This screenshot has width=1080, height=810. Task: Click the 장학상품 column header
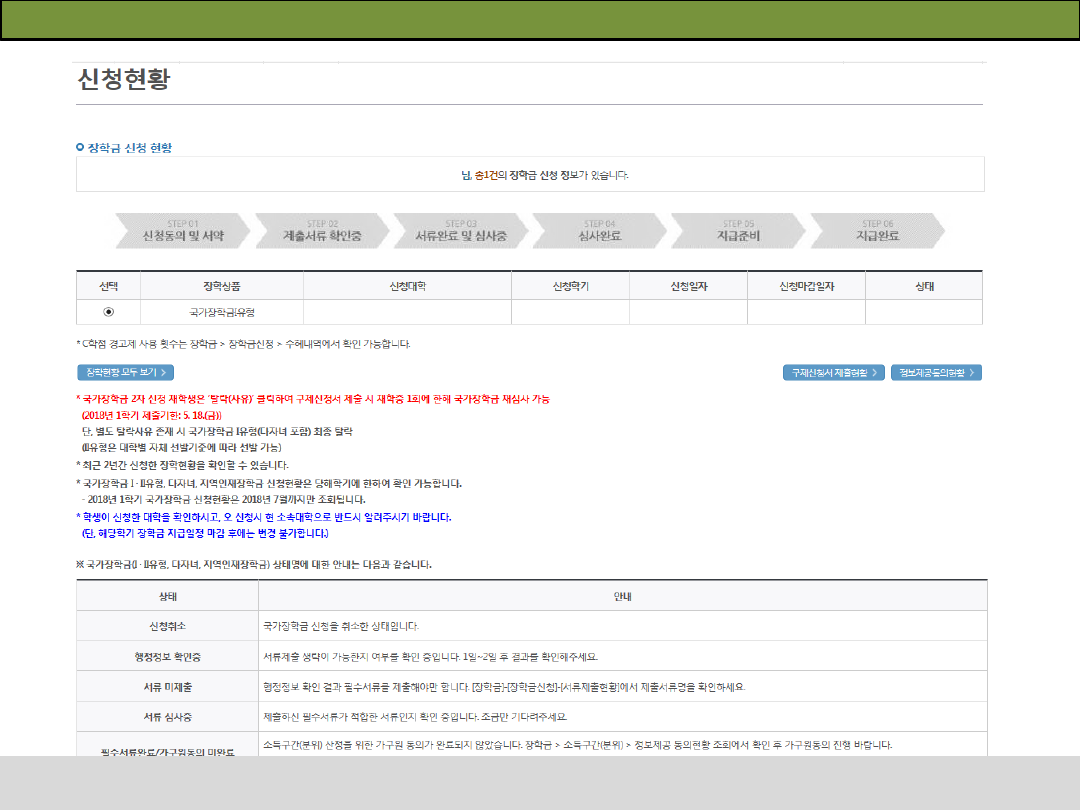pyautogui.click(x=214, y=286)
